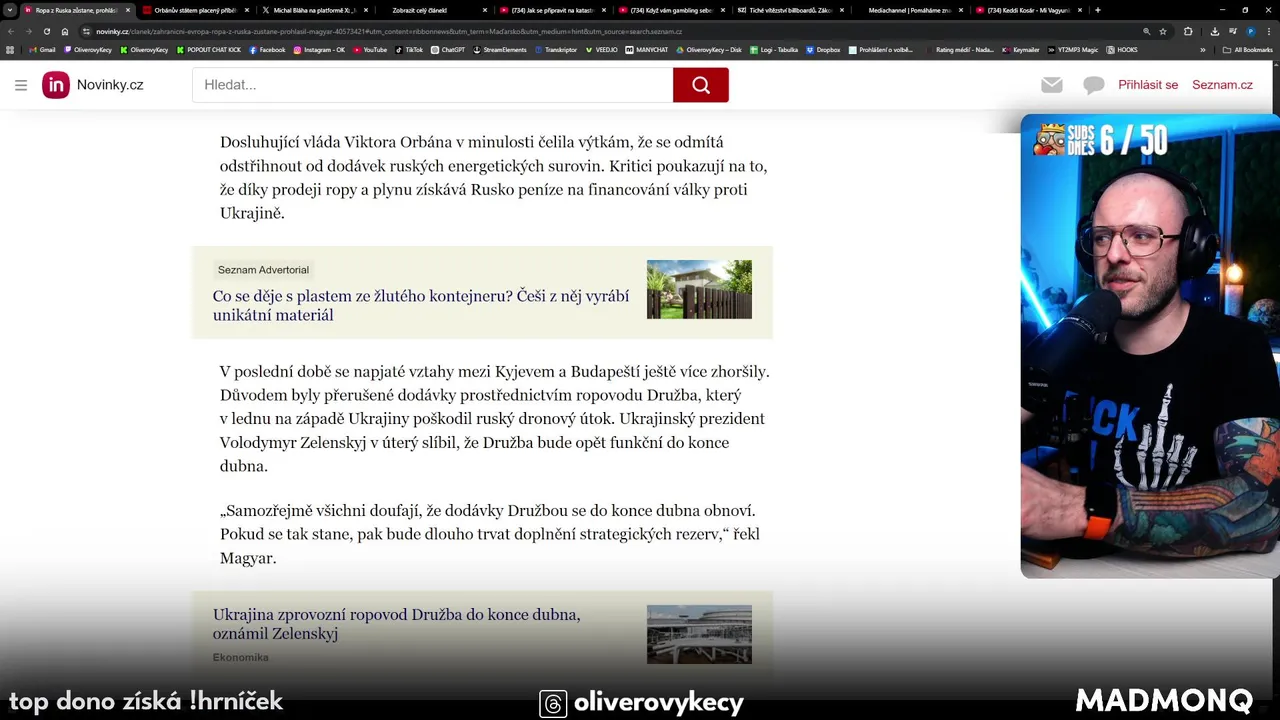Viewport: 1280px width, 720px height.
Task: Open the browser zoom magnifier icon
Action: click(x=1146, y=31)
